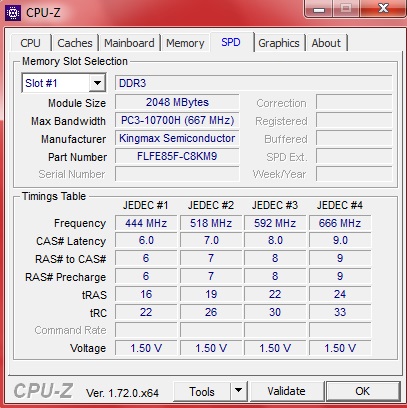Go to the About tab

326,43
